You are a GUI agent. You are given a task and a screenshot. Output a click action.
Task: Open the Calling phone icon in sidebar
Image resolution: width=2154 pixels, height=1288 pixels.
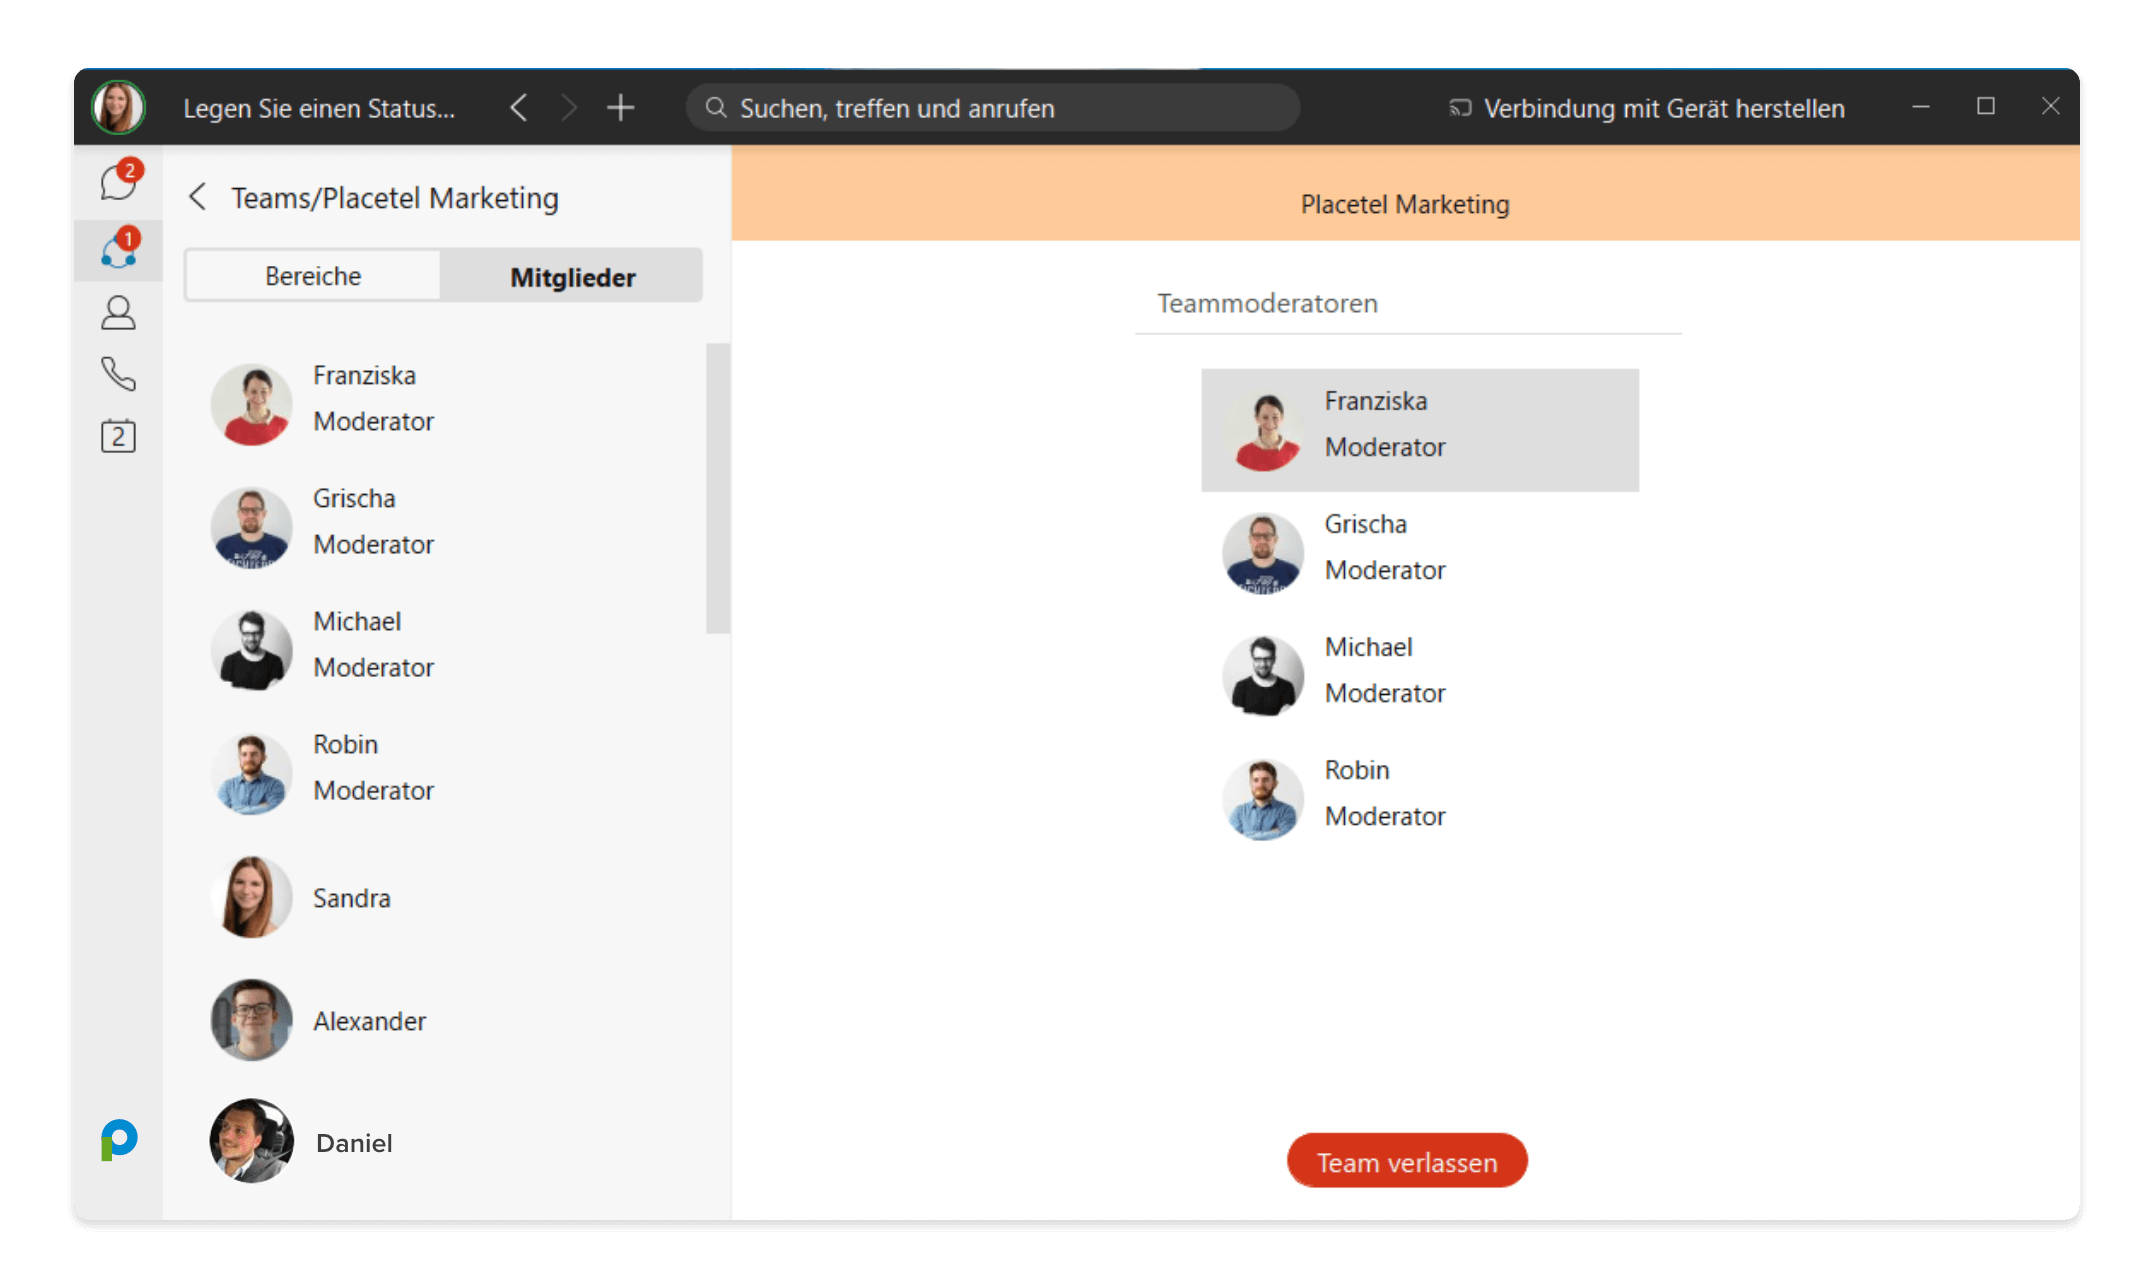coord(118,374)
